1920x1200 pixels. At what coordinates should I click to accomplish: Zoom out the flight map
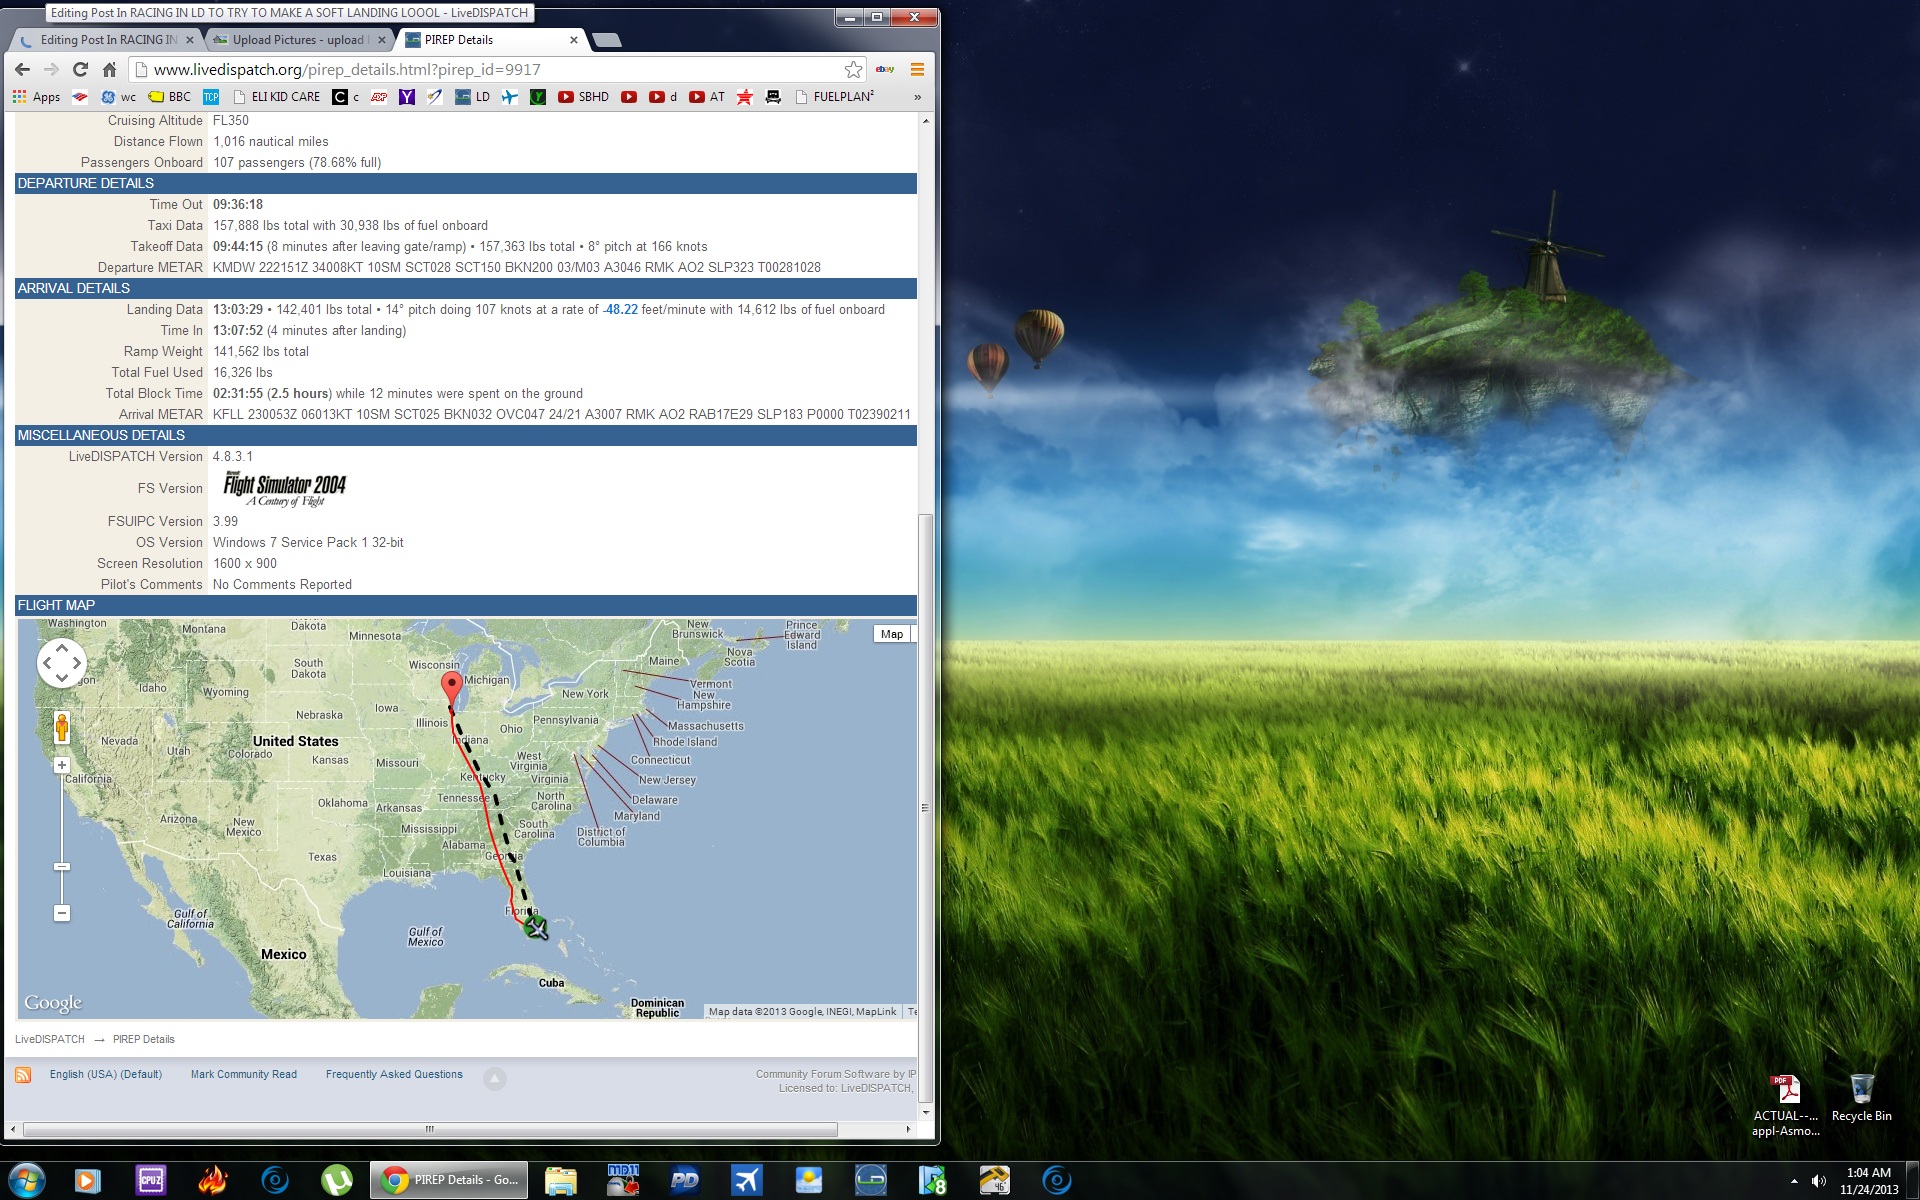[62, 913]
